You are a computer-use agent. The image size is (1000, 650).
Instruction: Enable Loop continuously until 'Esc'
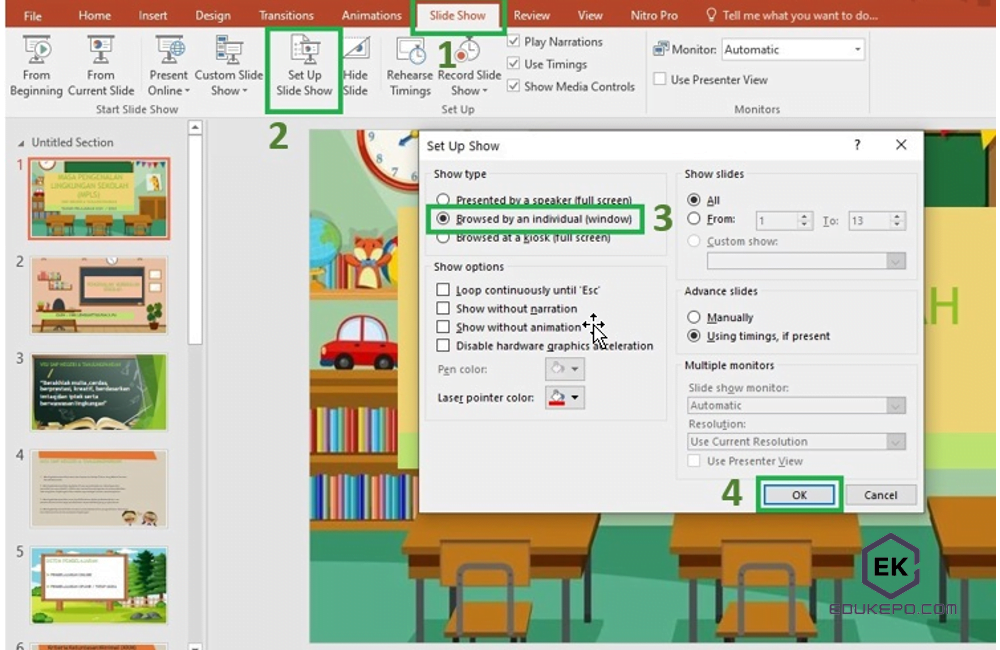(443, 288)
